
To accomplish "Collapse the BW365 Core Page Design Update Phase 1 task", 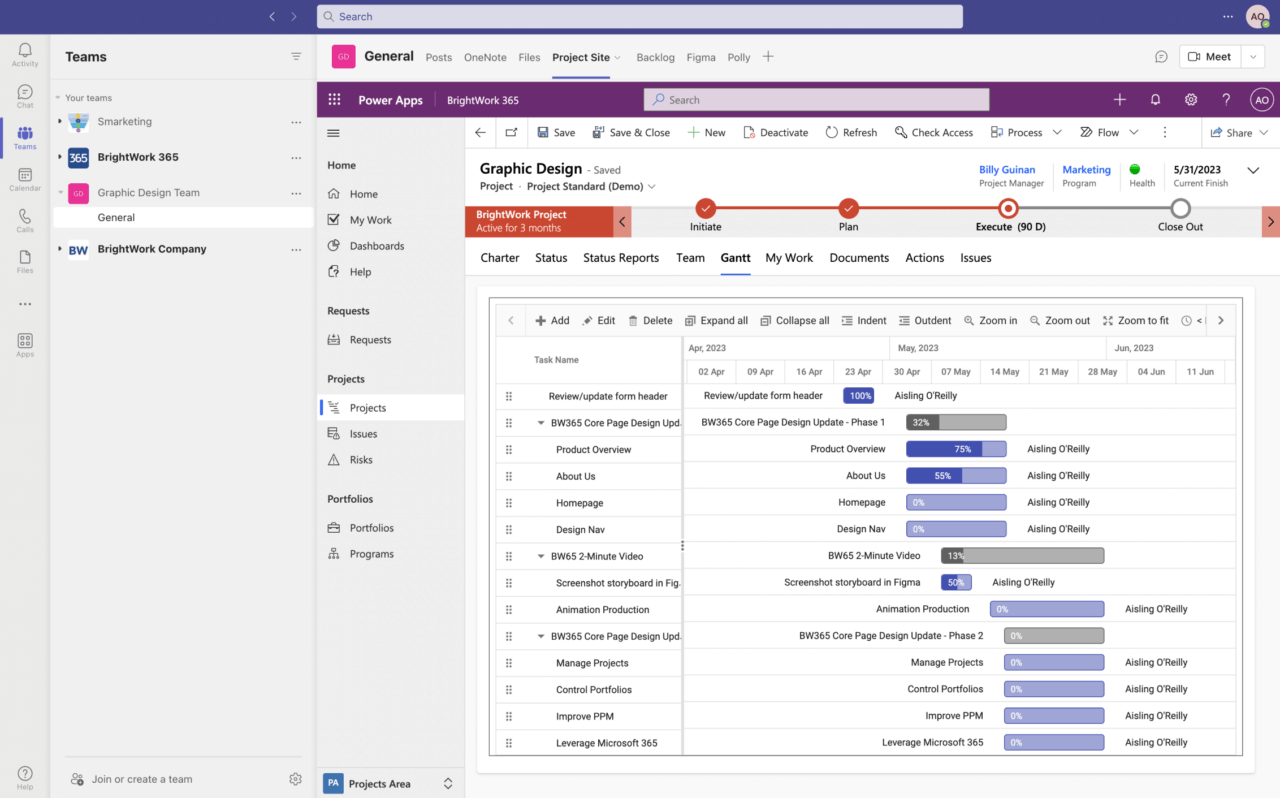I will pos(541,422).
